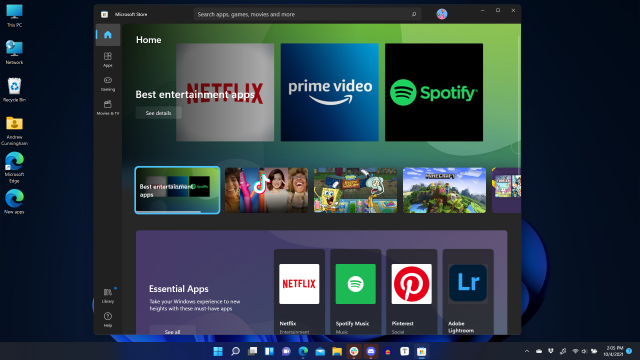Open the taskbar clock and date
The height and width of the screenshot is (360, 640).
pos(613,351)
